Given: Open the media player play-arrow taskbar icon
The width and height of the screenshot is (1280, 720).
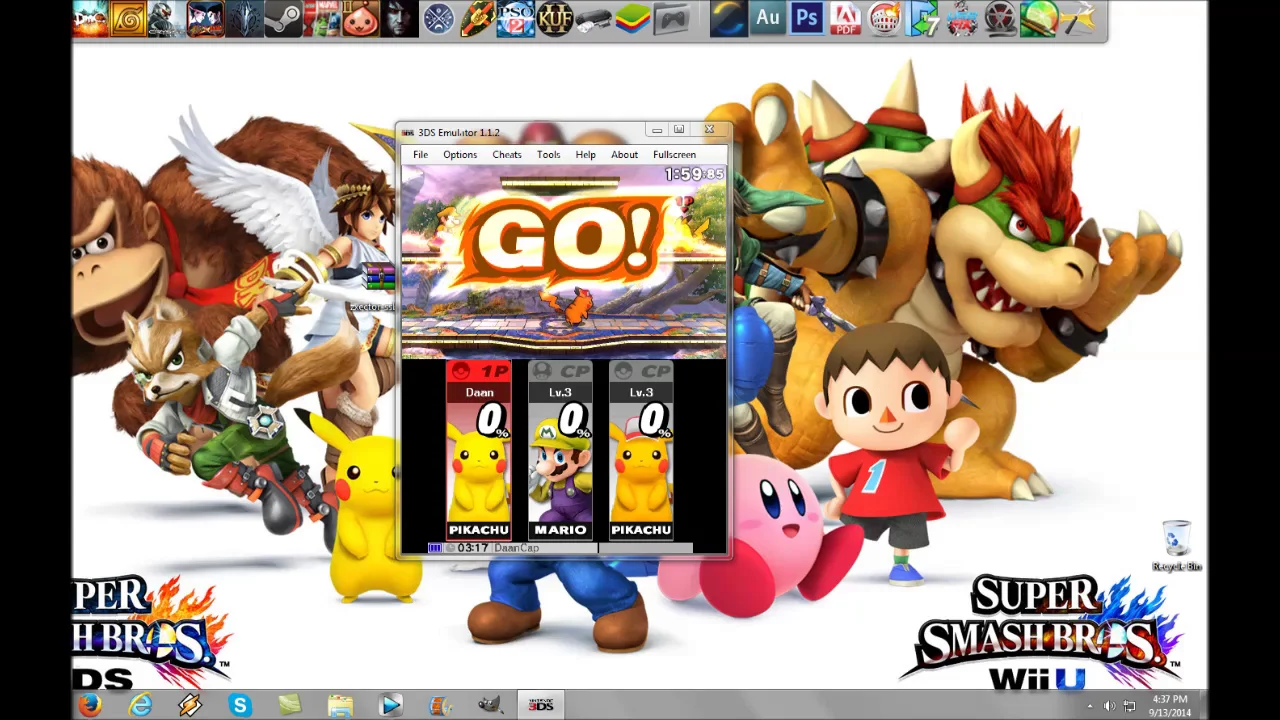Looking at the screenshot, I should click(x=390, y=705).
